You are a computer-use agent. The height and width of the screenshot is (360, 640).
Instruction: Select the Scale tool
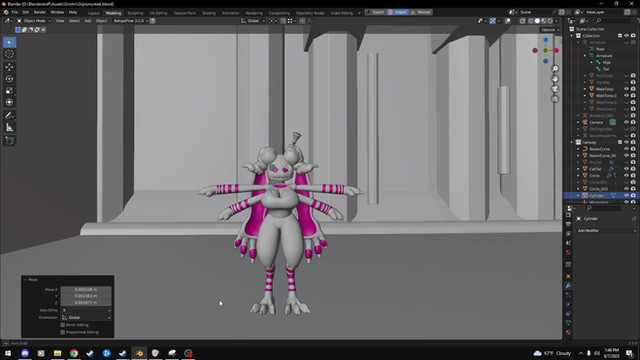(9, 91)
